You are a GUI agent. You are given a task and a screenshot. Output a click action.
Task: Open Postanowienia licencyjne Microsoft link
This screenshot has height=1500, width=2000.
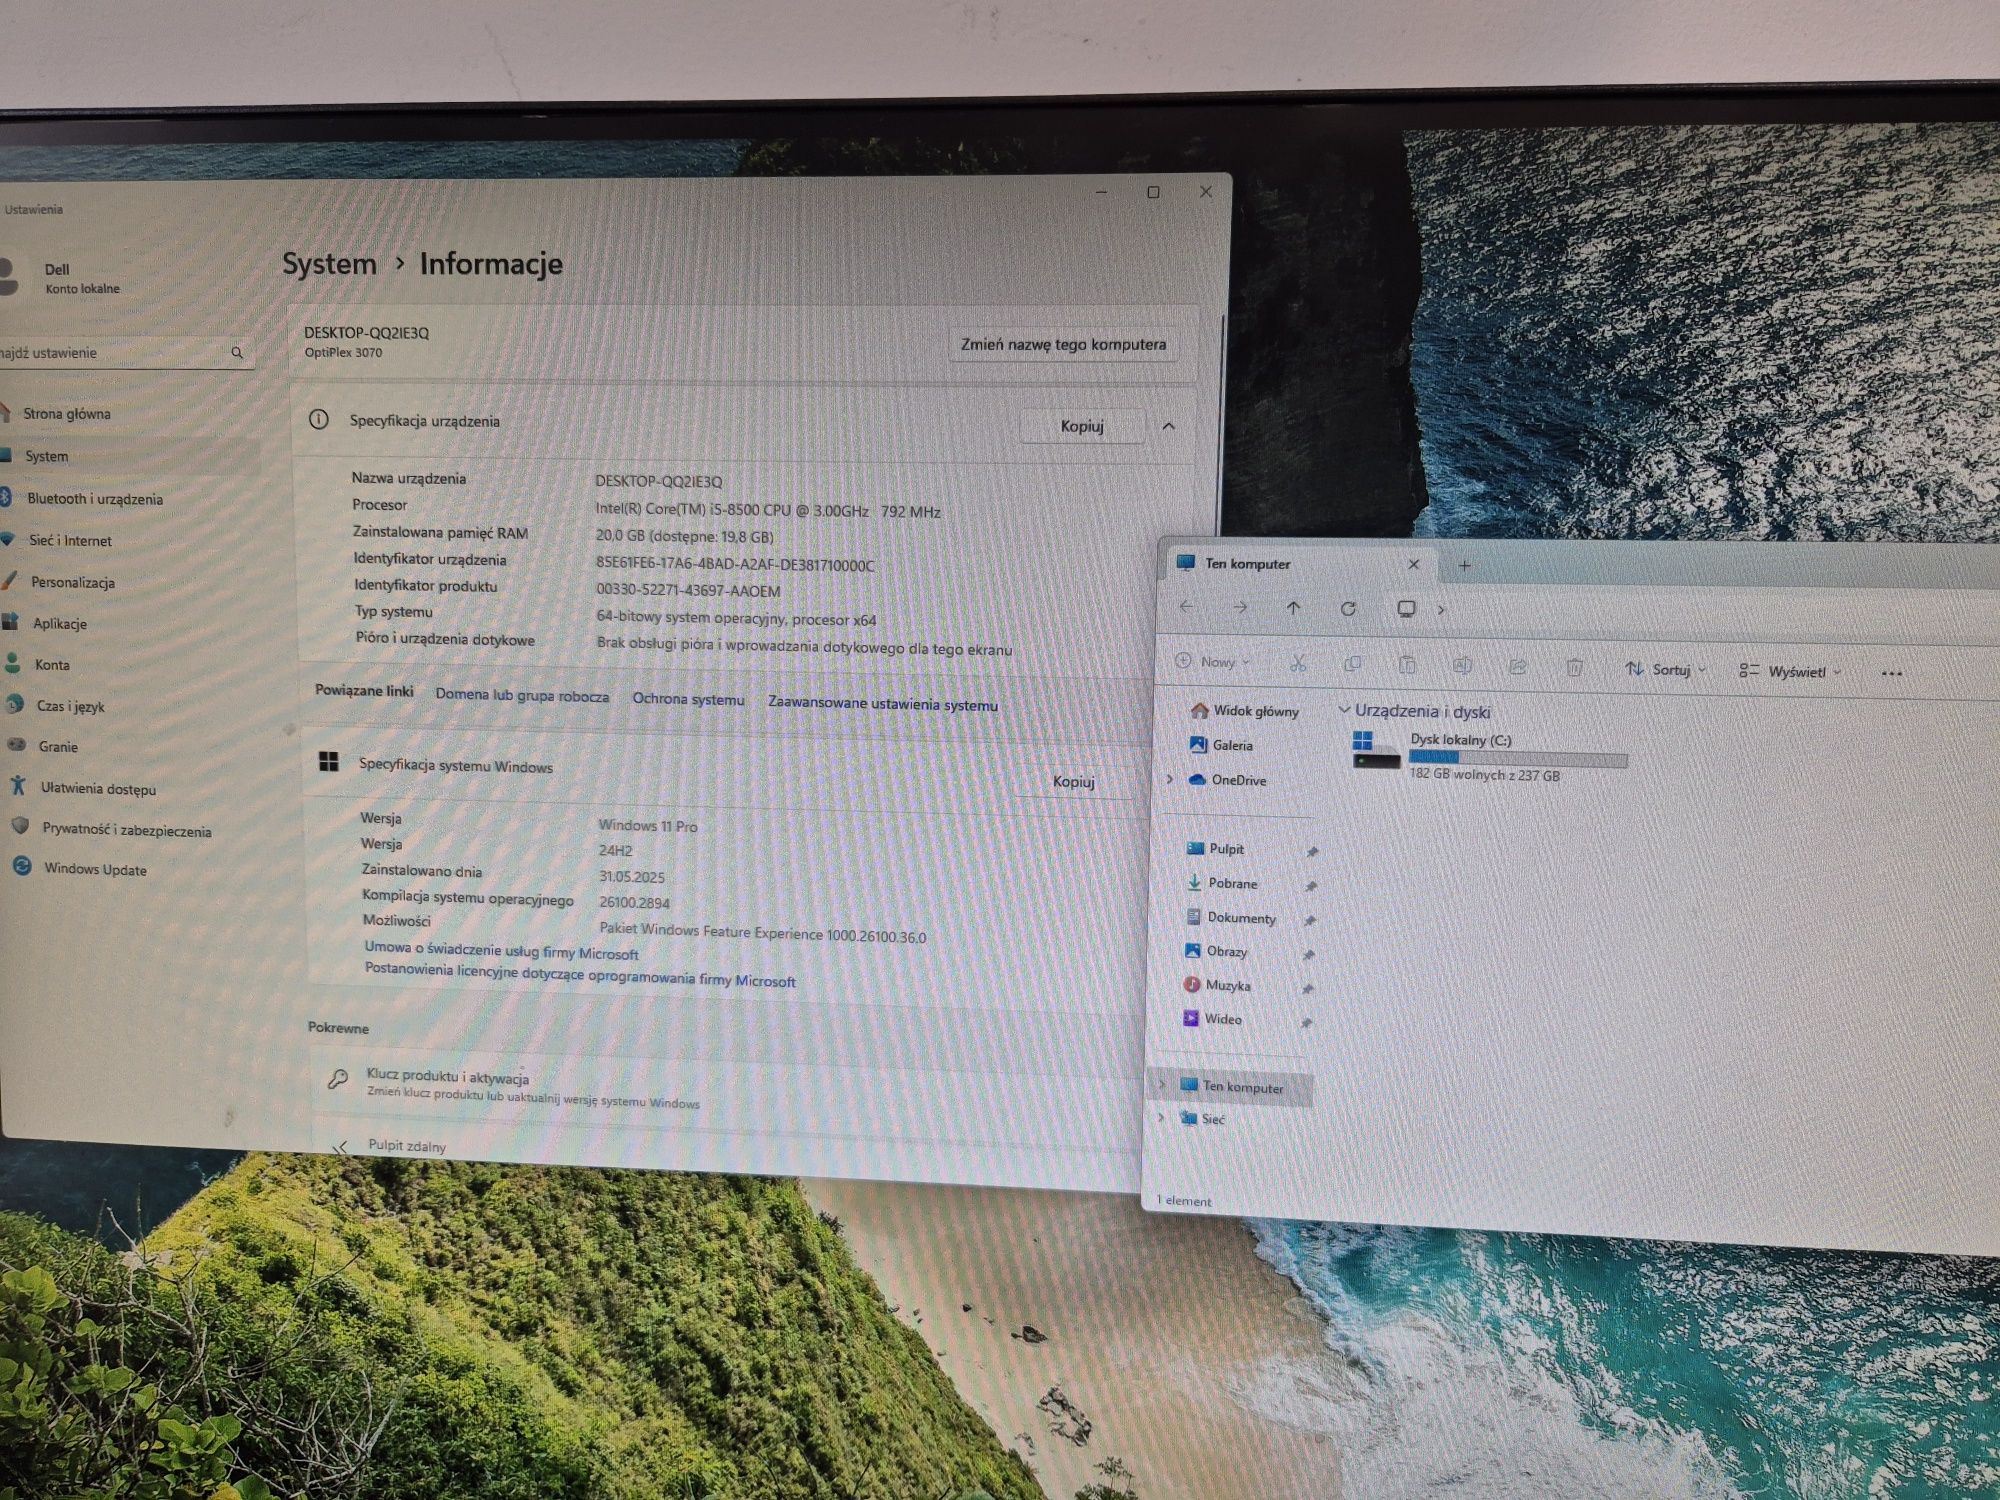[580, 974]
